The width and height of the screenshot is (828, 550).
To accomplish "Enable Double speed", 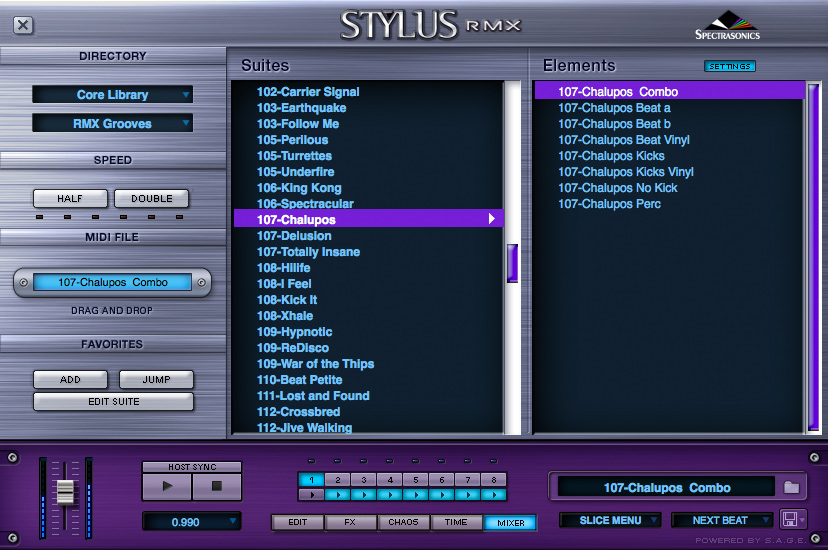I will click(151, 198).
